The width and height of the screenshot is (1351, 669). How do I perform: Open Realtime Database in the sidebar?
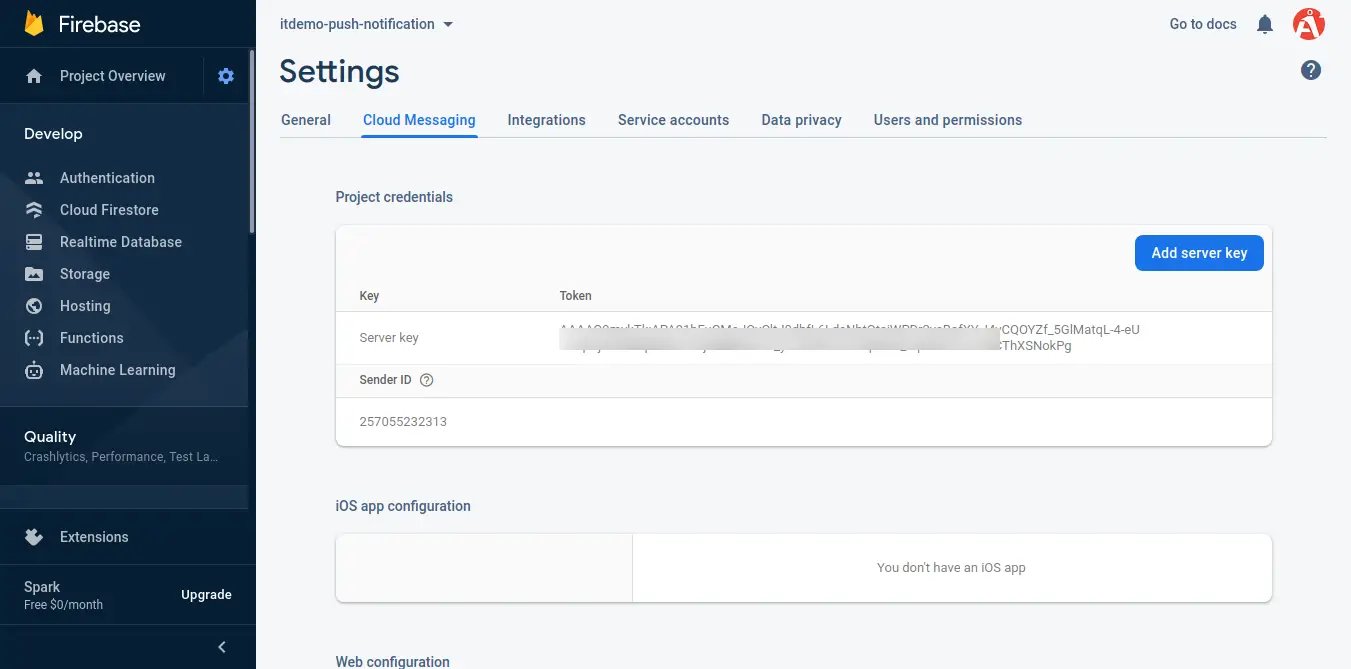120,242
